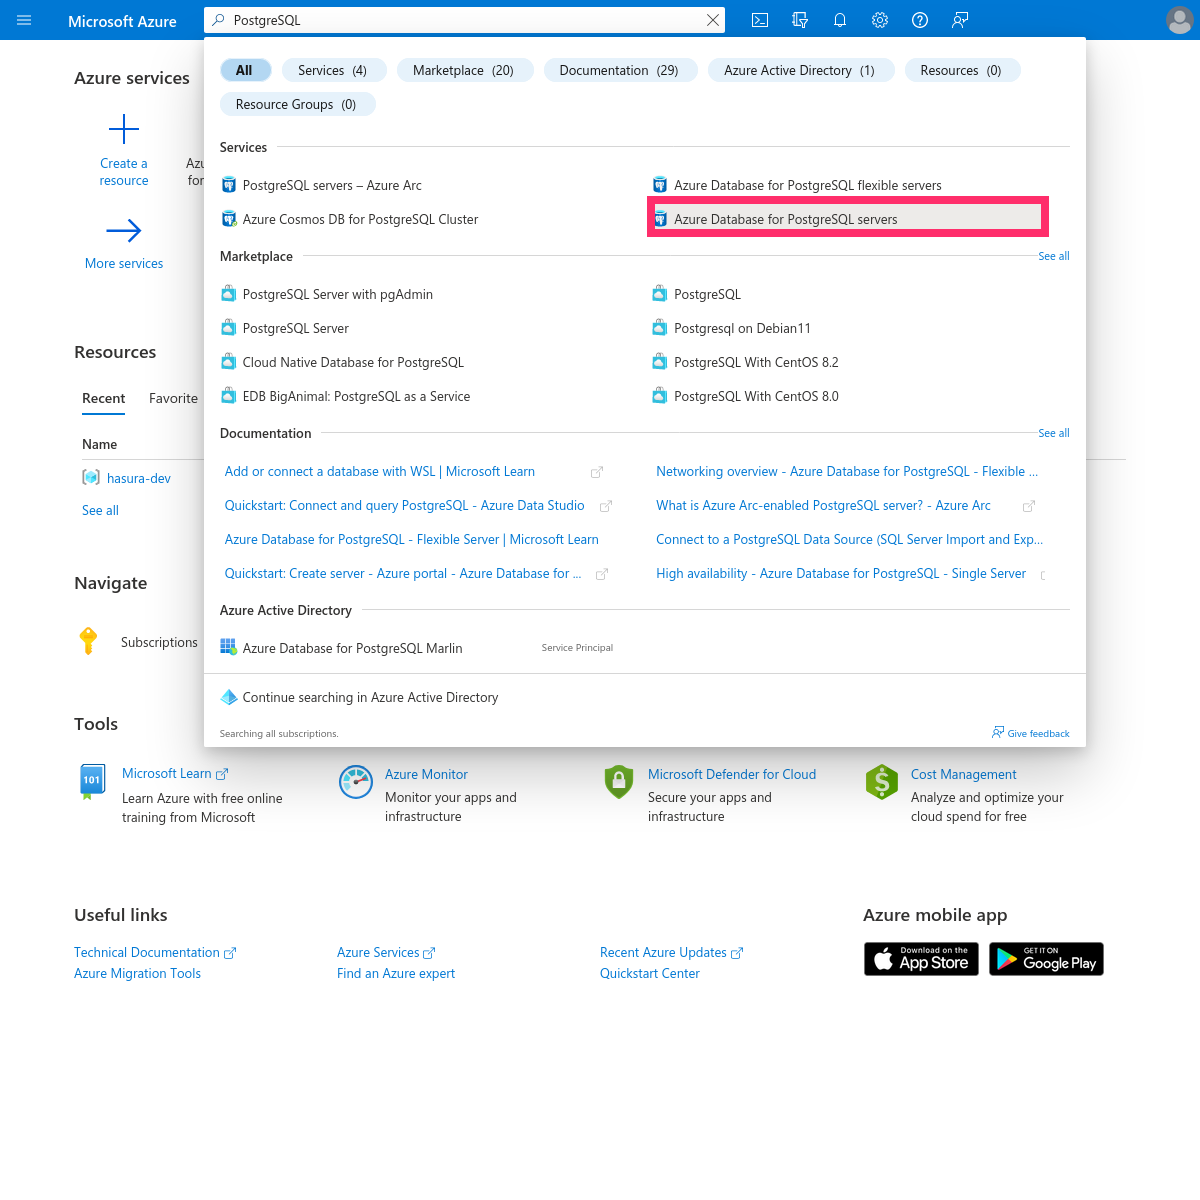The image size is (1200, 1200).
Task: Expand Documentation results with See all
Action: (1053, 433)
